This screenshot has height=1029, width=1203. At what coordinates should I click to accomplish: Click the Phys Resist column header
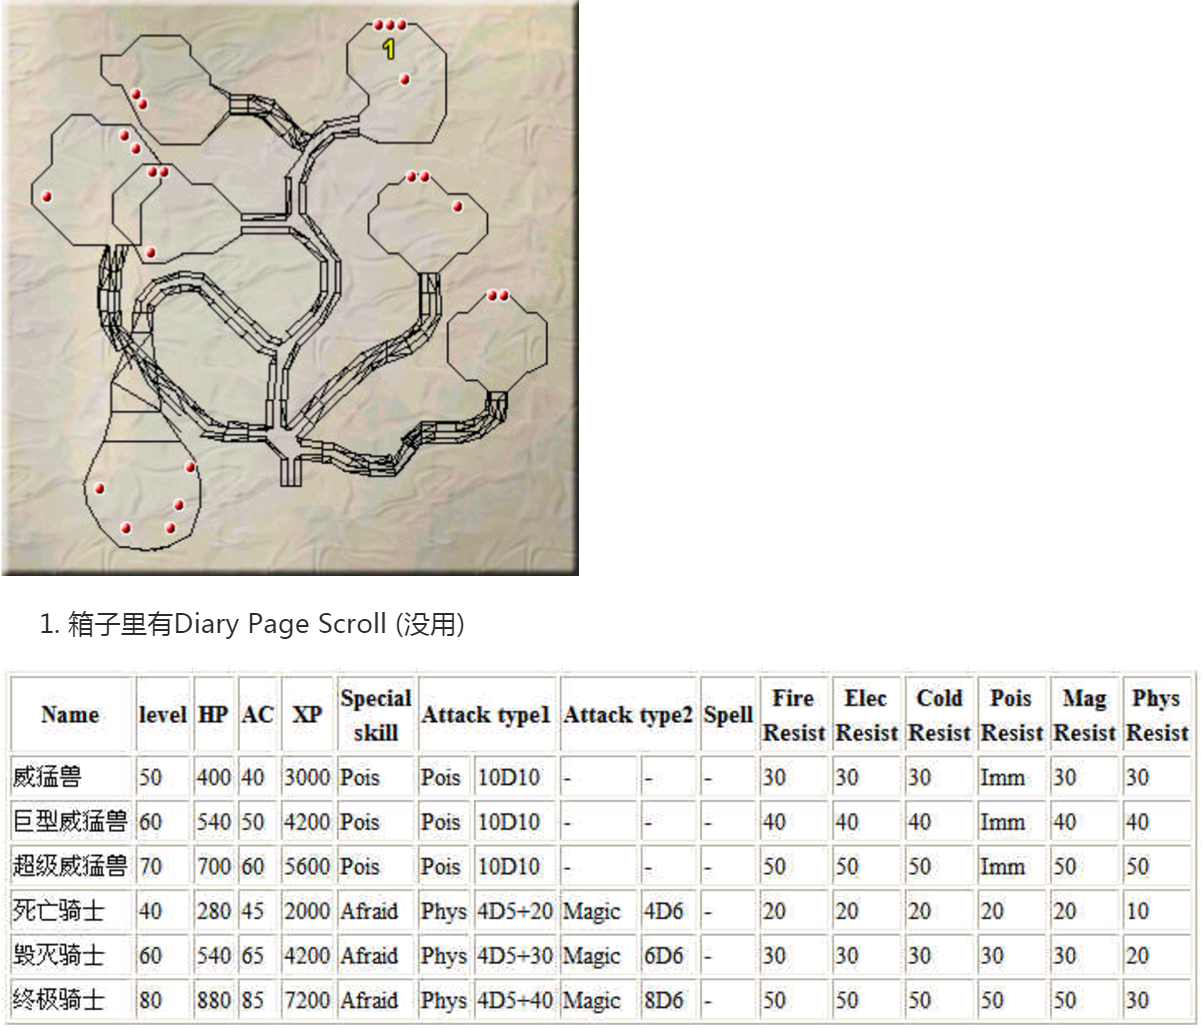(1156, 715)
